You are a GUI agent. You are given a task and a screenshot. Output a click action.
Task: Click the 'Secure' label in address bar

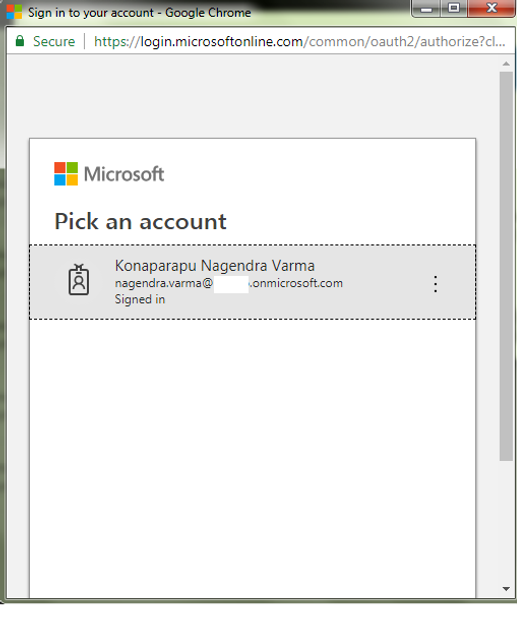click(x=54, y=41)
